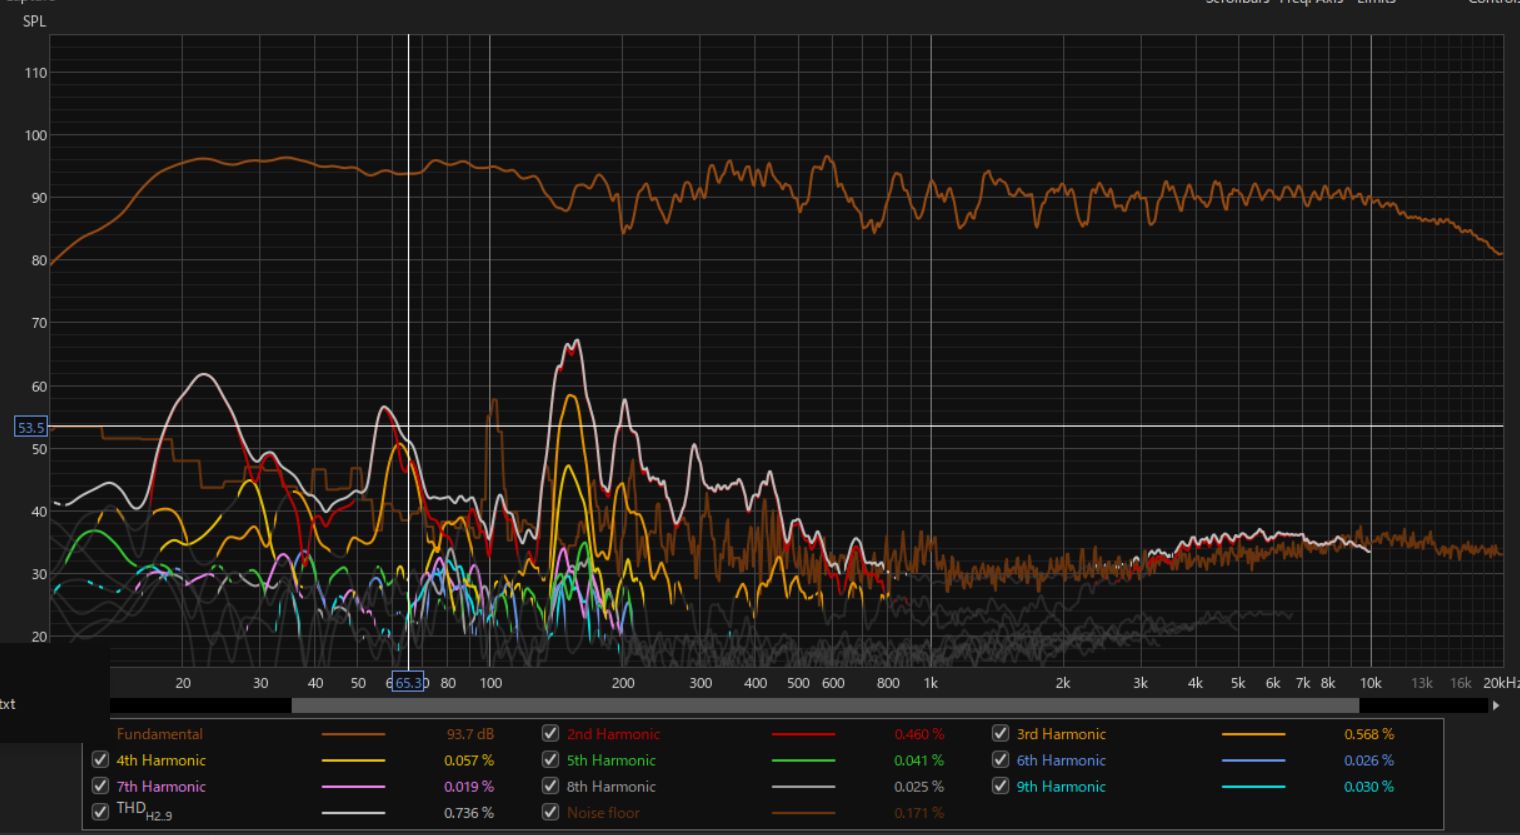Toggle the 3rd Harmonic trace checkbox
1520x835 pixels.
[x=1000, y=733]
